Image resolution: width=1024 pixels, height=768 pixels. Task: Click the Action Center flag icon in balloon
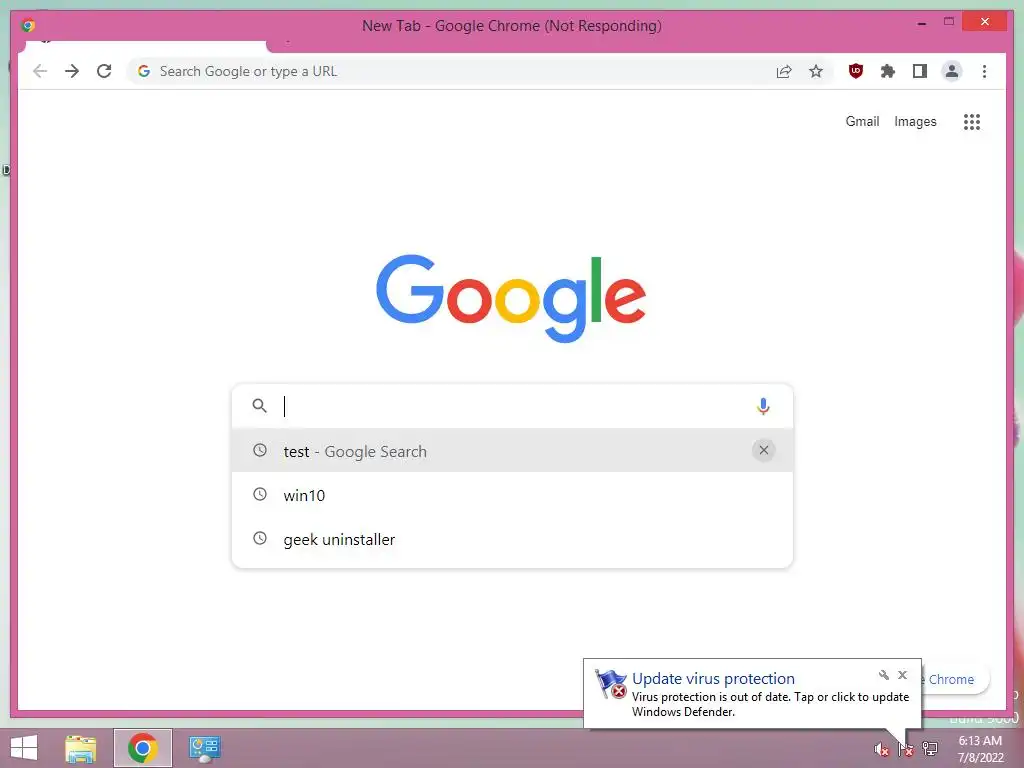point(611,684)
